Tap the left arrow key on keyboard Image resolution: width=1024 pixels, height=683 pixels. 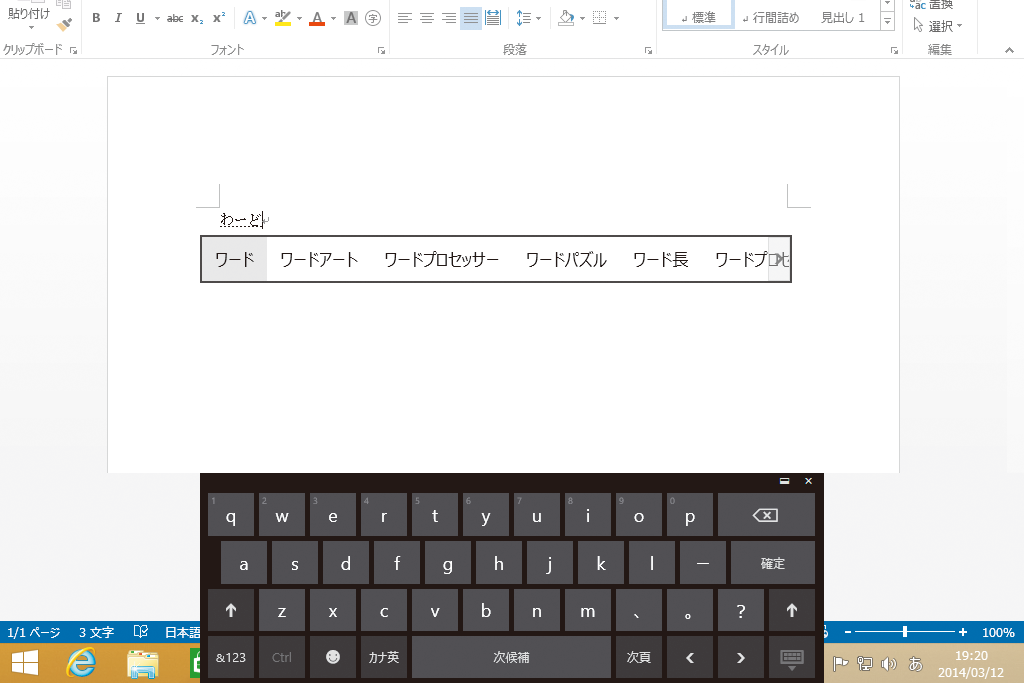click(x=690, y=658)
